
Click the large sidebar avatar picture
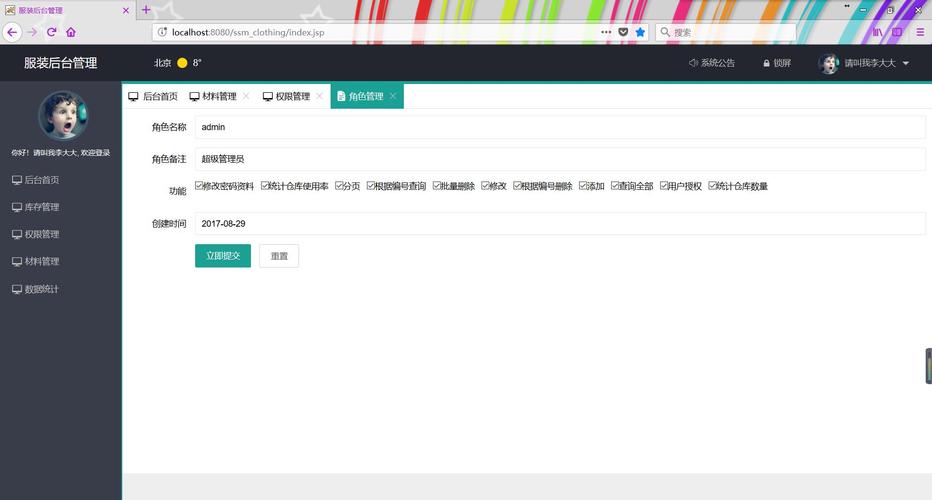[x=63, y=115]
